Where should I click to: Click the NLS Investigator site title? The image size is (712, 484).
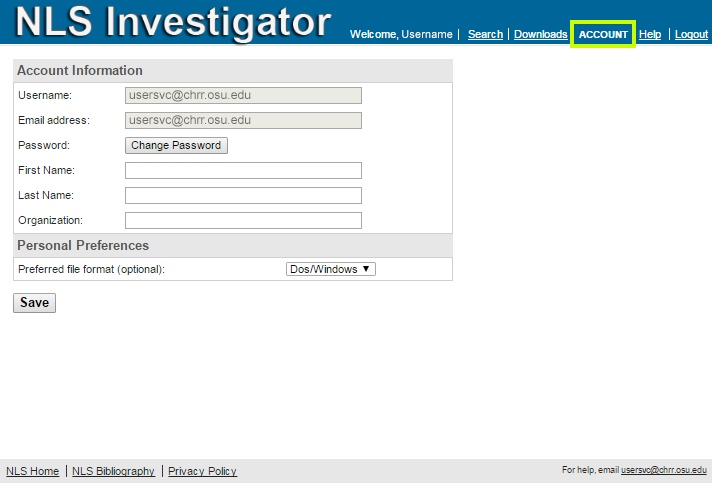click(173, 23)
